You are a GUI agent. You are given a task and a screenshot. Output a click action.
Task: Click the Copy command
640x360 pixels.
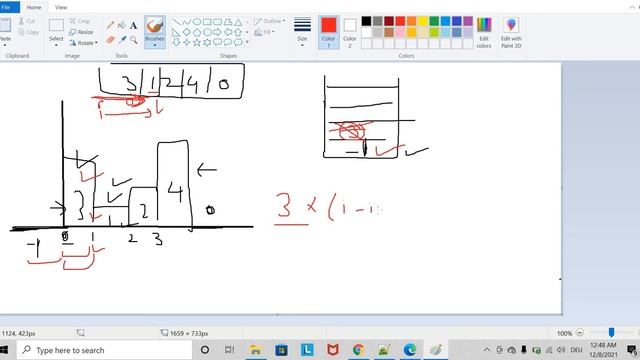coord(29,32)
